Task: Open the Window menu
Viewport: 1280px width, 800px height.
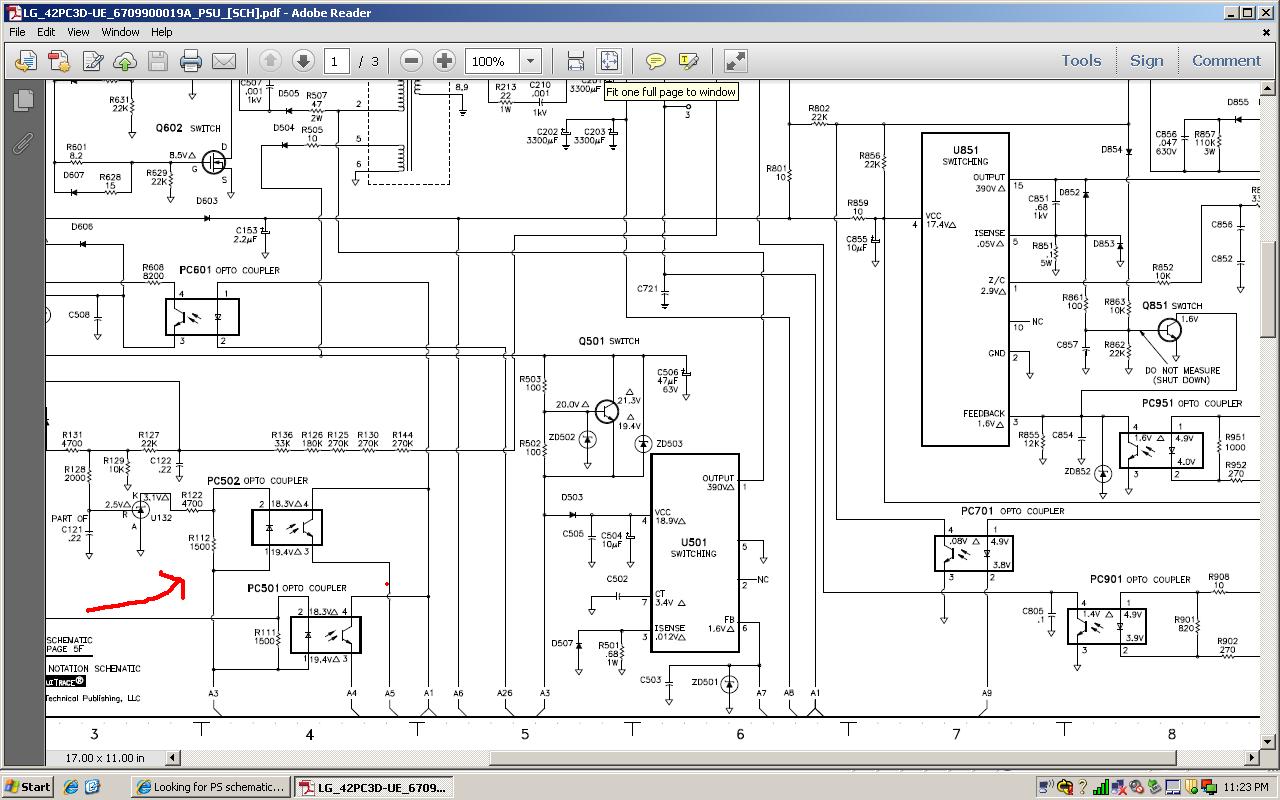Action: 120,32
